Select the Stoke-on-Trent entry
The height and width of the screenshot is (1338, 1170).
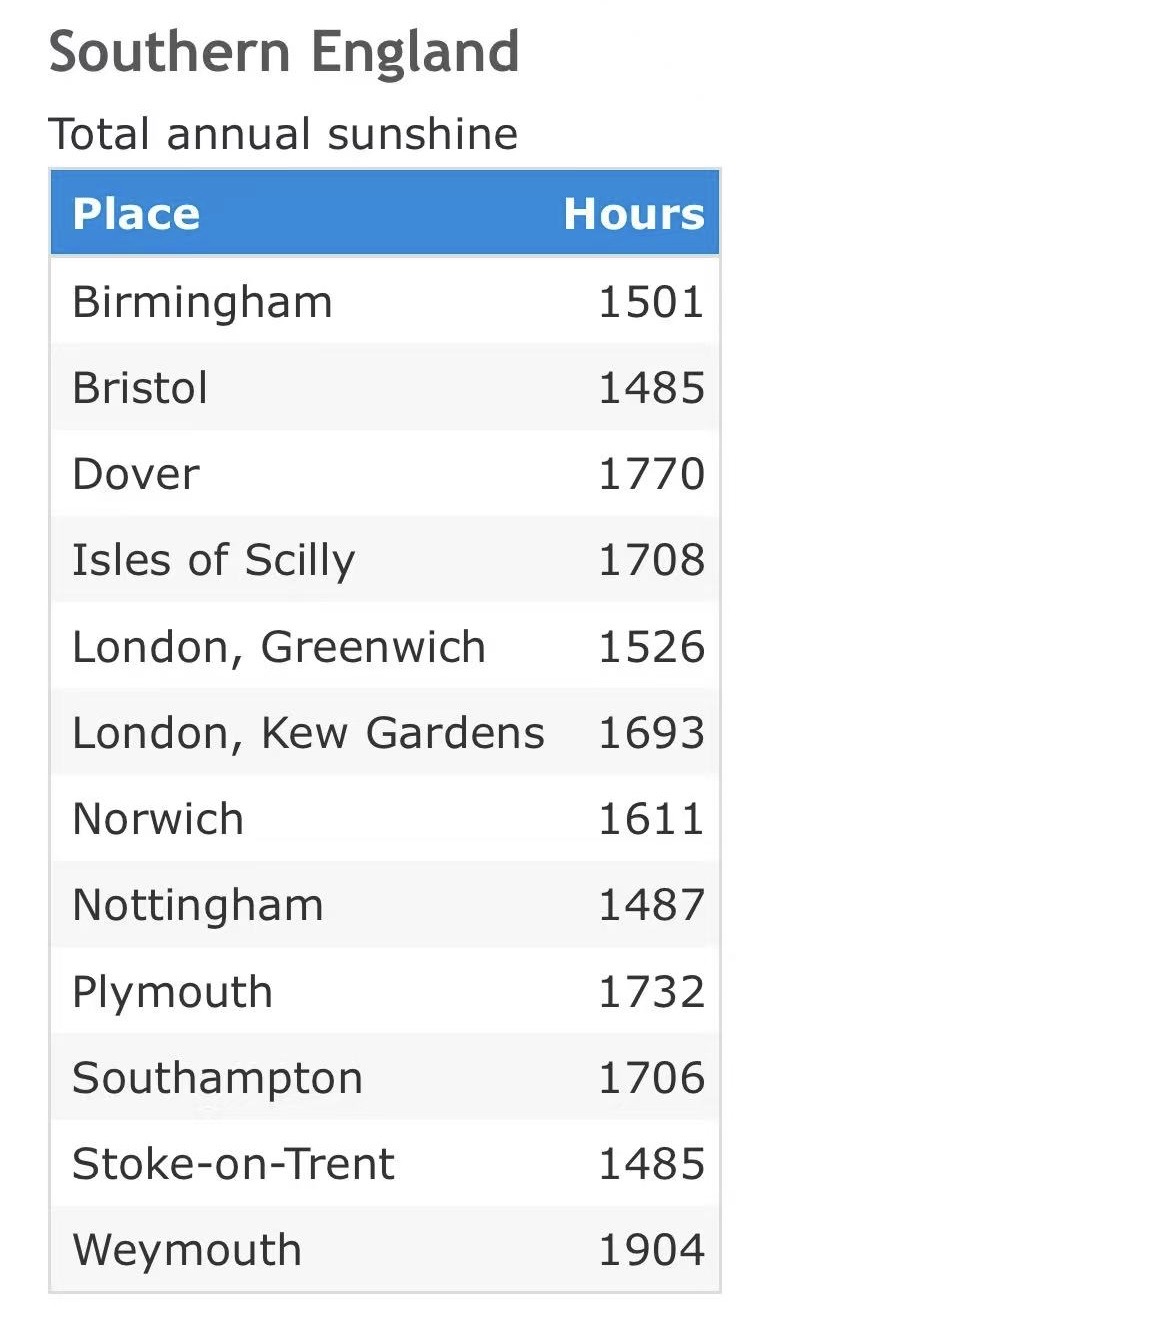(x=233, y=1164)
